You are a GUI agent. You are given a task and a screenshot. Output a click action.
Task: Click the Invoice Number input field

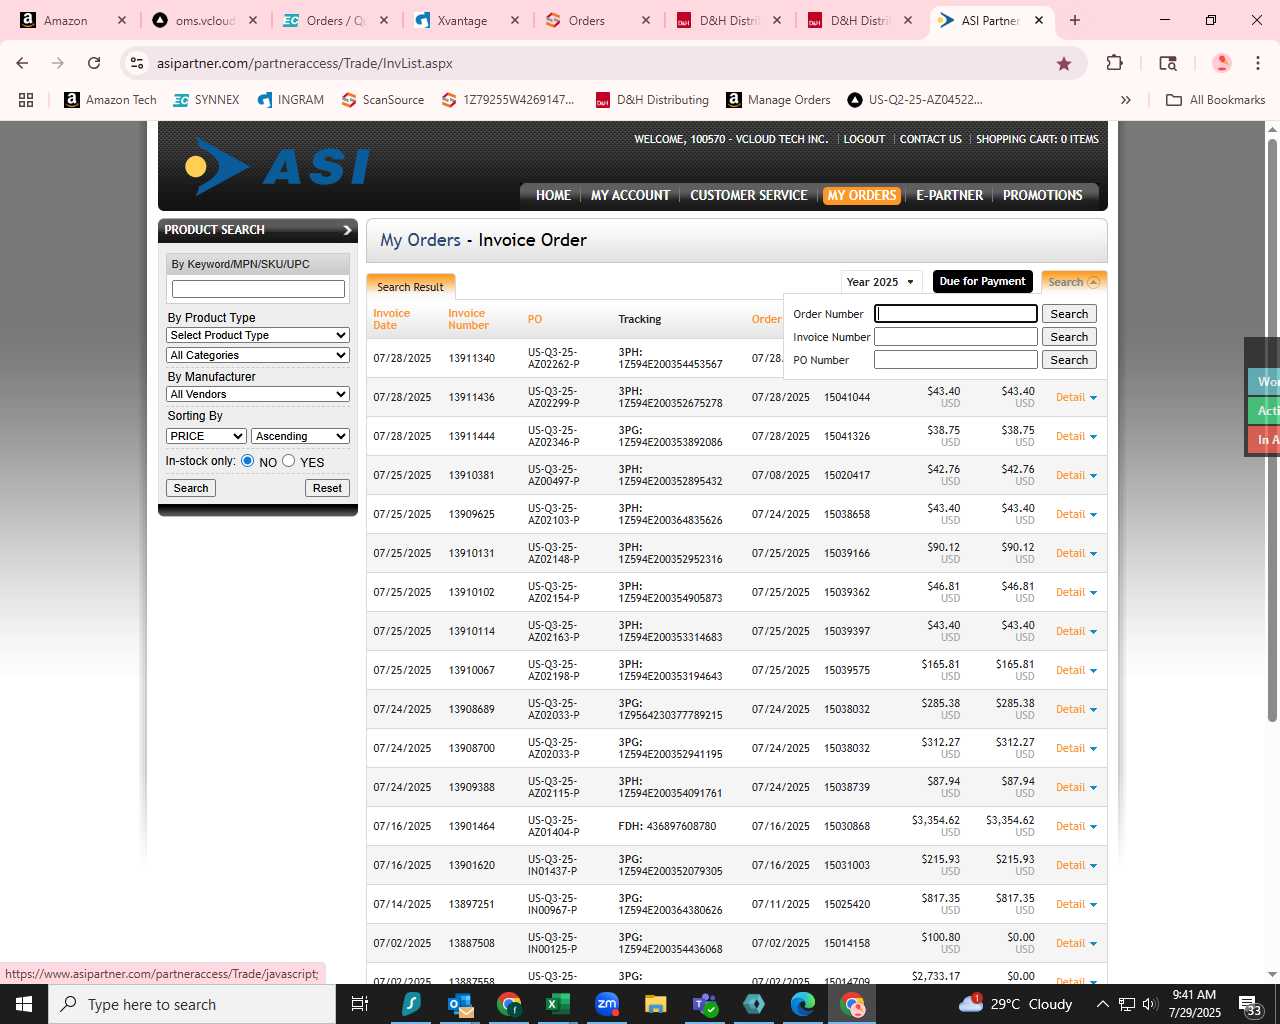pyautogui.click(x=956, y=337)
